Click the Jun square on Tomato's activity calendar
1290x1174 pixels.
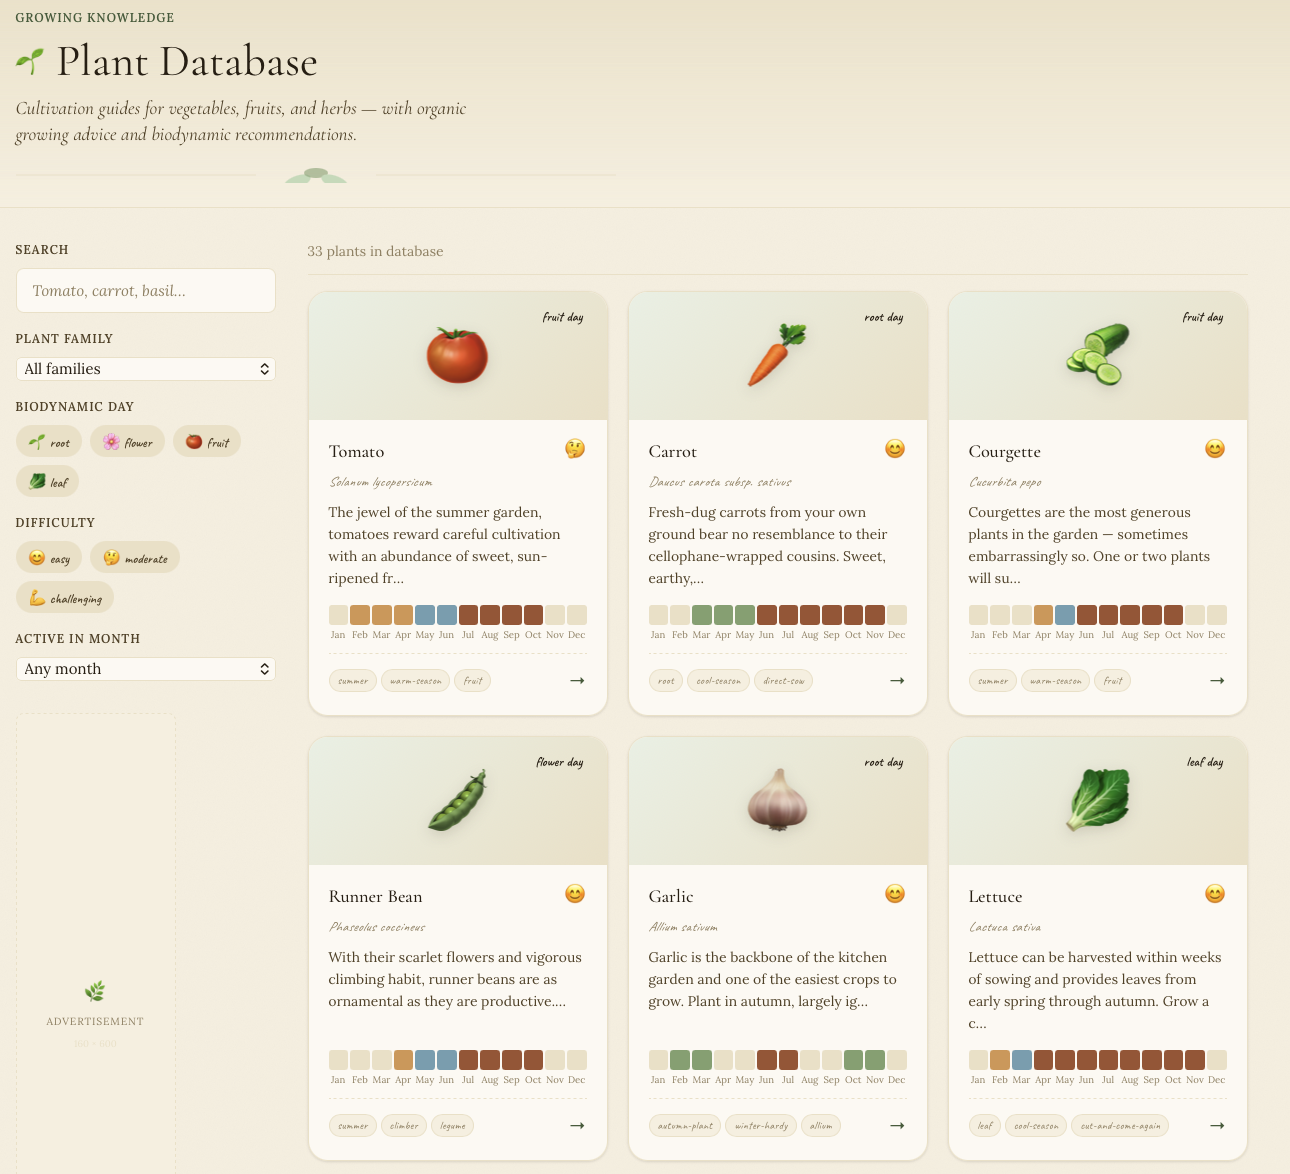click(446, 614)
